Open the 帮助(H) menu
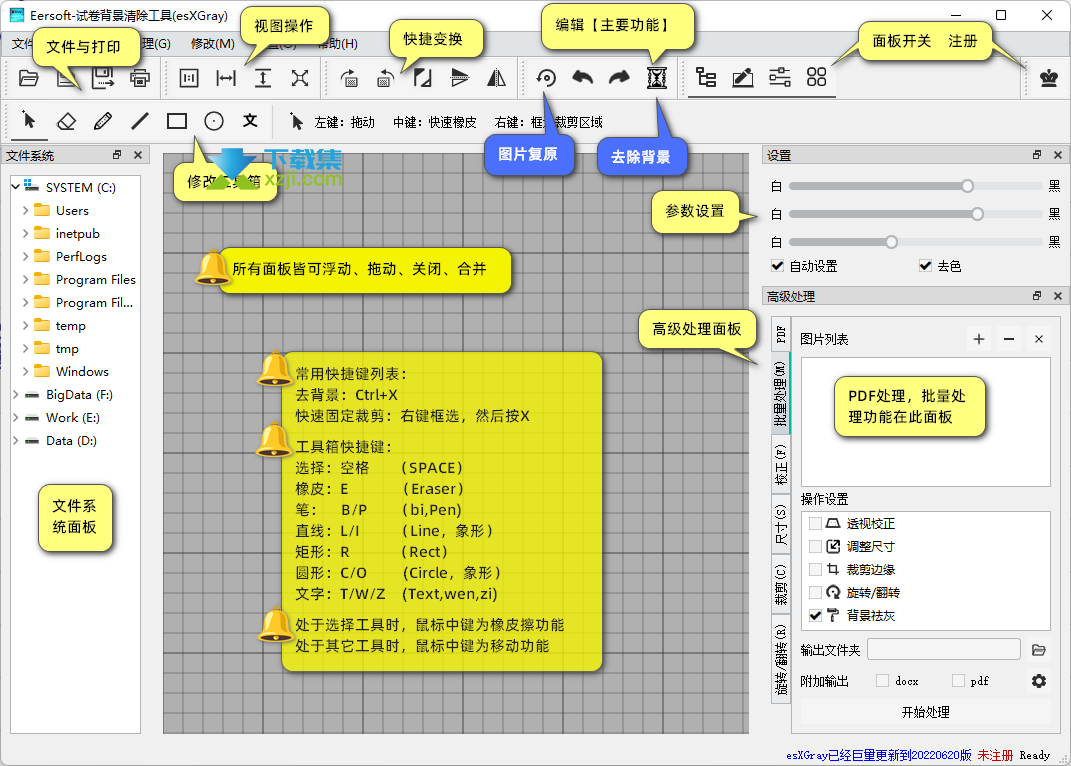This screenshot has width=1071, height=766. point(337,44)
